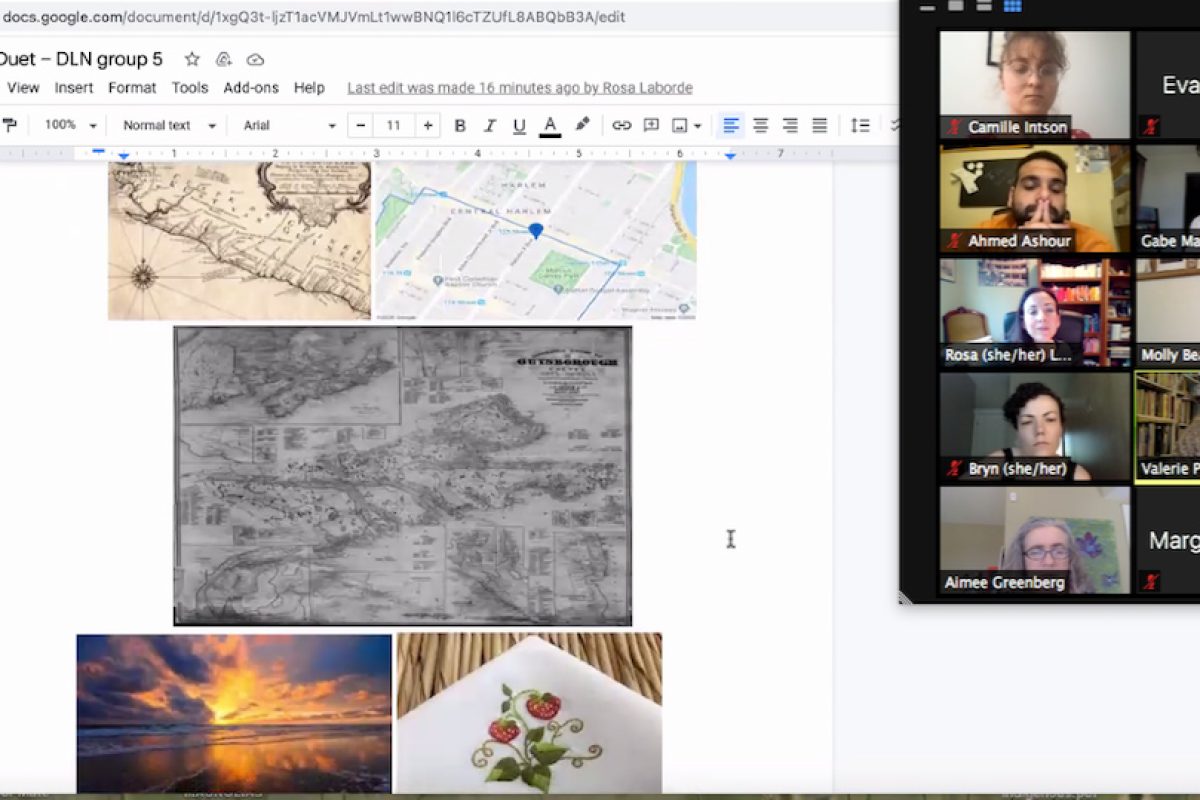1200x800 pixels.
Task: Select justified text alignment
Action: point(819,125)
